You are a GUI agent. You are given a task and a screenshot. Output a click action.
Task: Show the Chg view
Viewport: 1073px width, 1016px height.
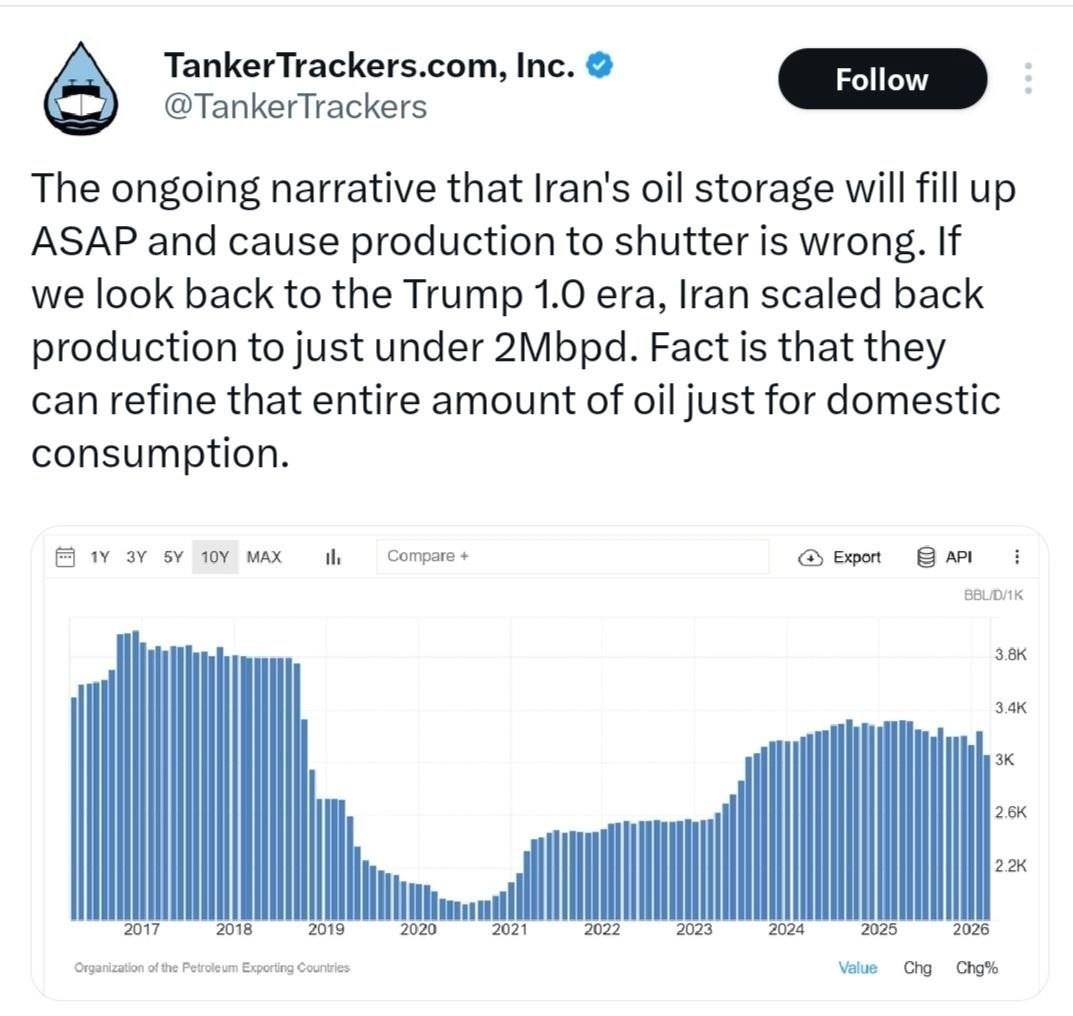(x=917, y=967)
